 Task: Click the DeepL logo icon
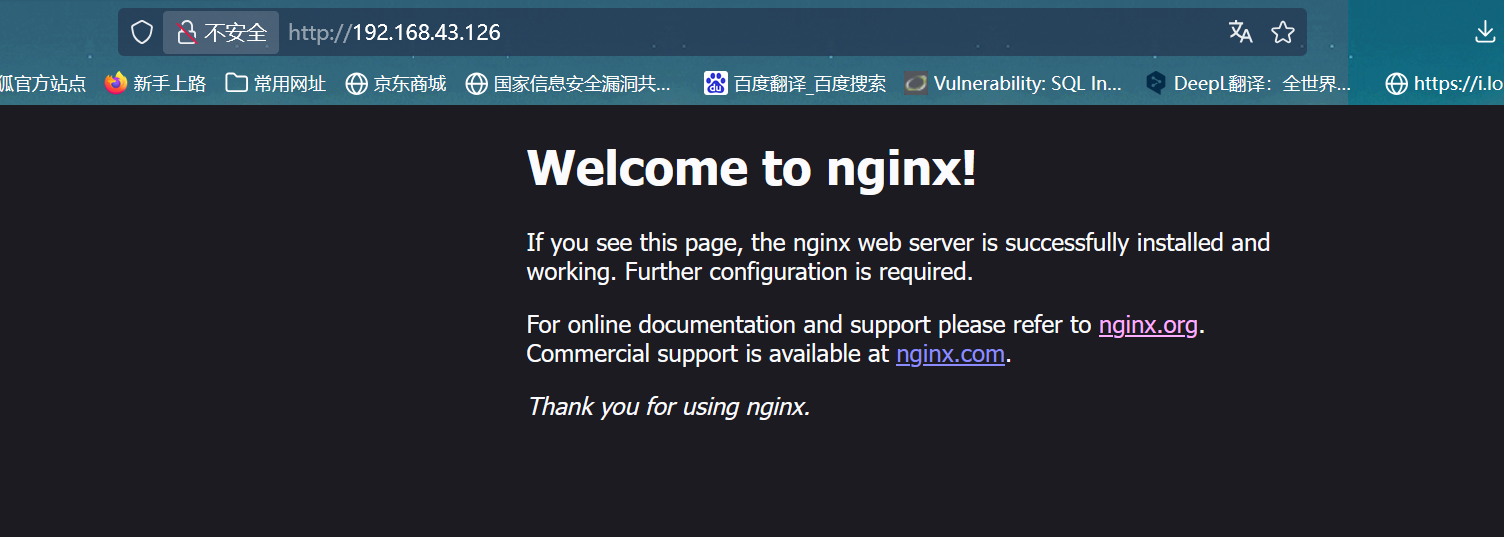pyautogui.click(x=1156, y=83)
